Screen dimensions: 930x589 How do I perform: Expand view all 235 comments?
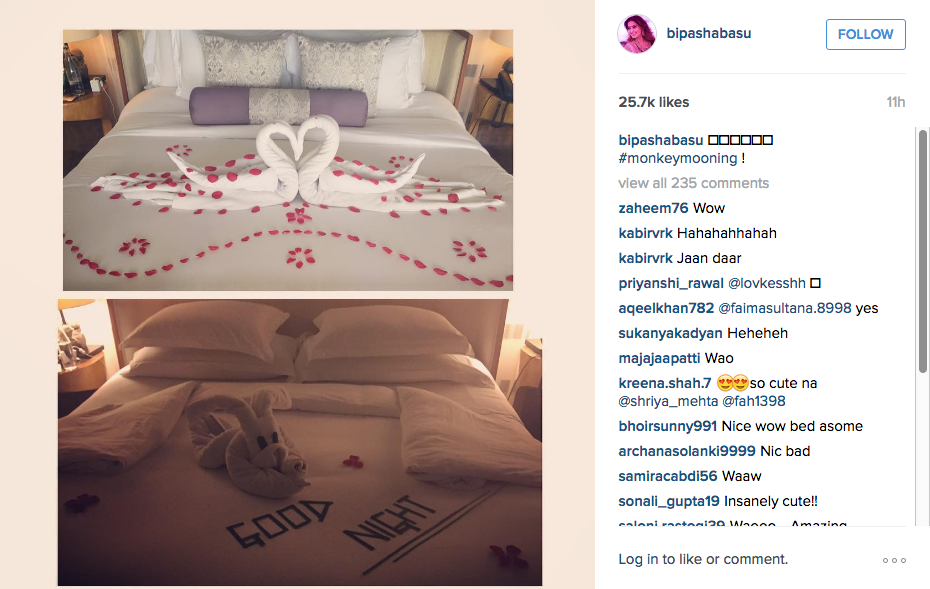click(x=693, y=183)
